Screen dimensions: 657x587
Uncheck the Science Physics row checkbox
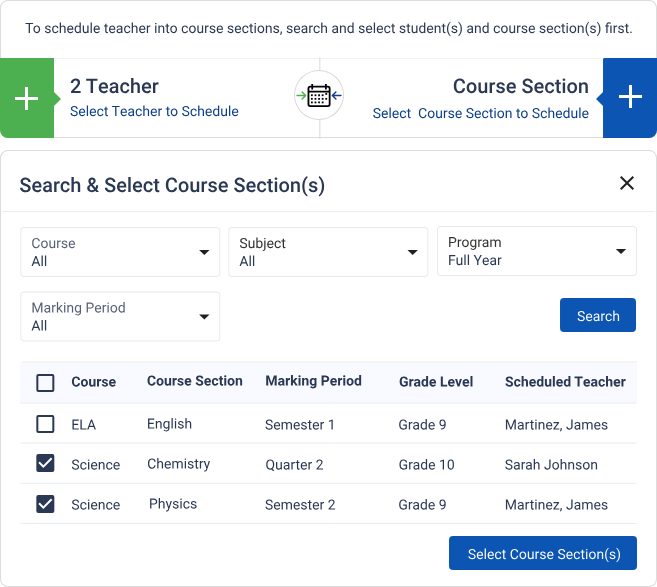[45, 504]
